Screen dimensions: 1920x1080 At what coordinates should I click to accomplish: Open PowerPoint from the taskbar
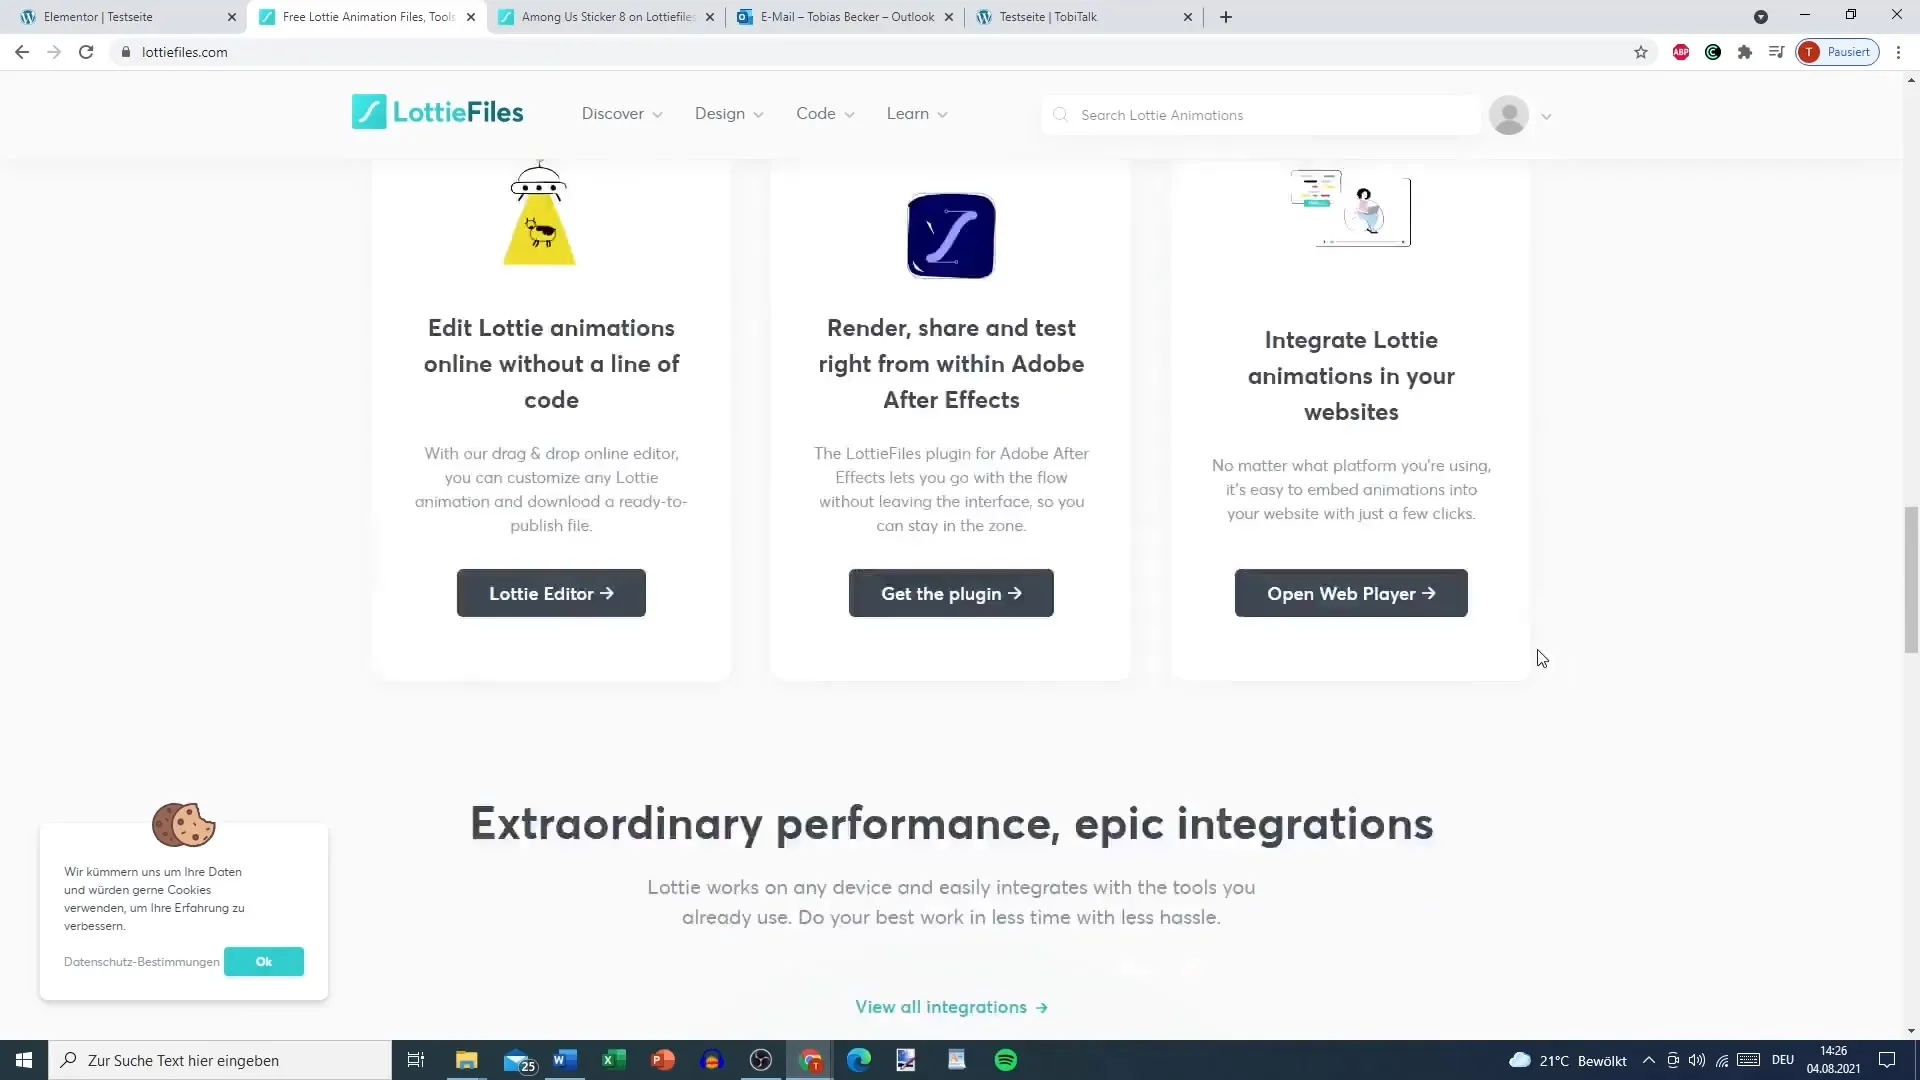point(663,1060)
